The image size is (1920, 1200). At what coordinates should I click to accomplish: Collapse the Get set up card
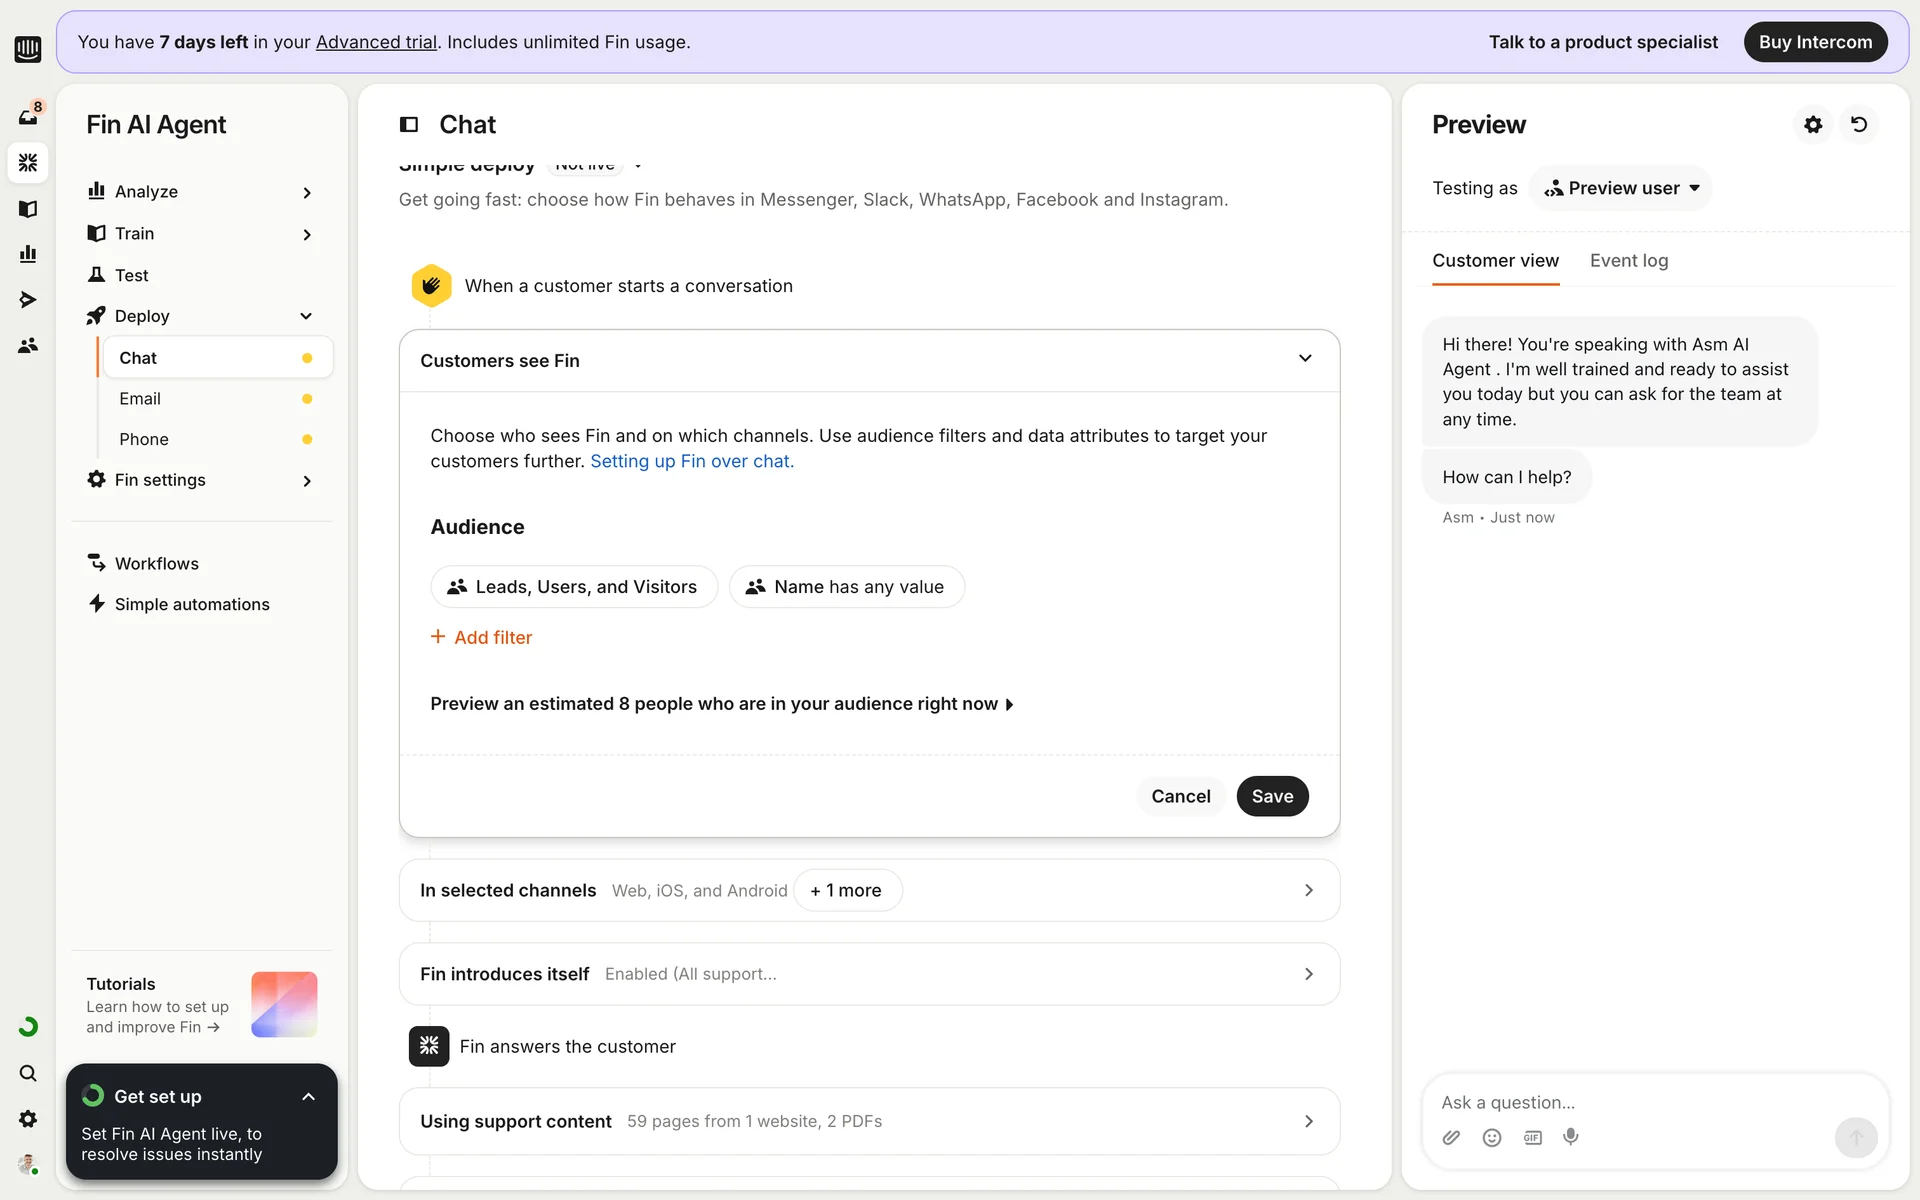pyautogui.click(x=308, y=1097)
